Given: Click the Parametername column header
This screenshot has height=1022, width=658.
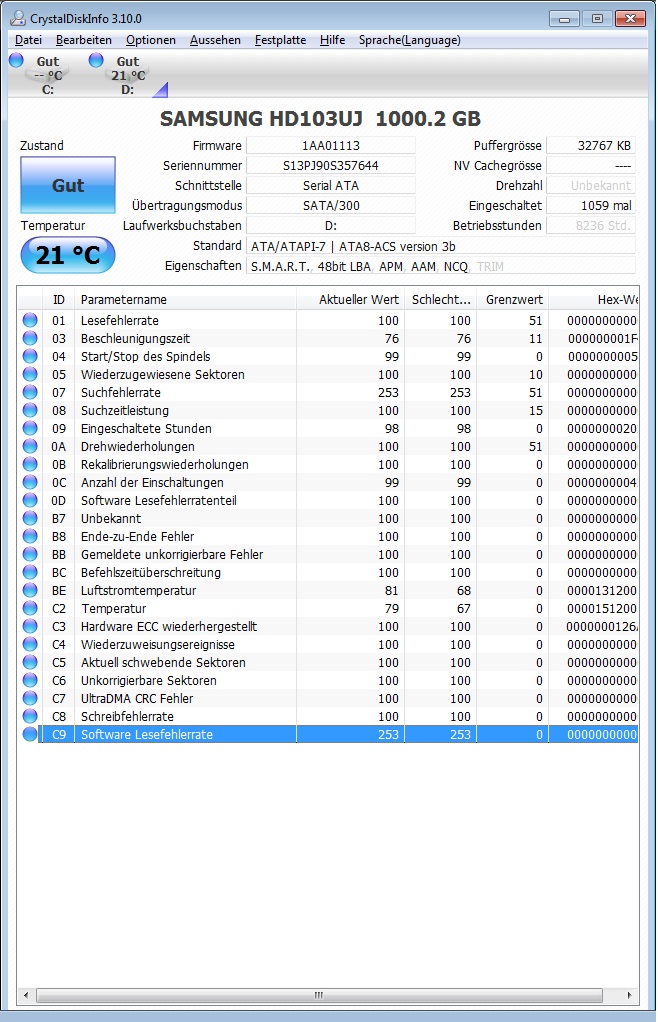Looking at the screenshot, I should pyautogui.click(x=185, y=300).
